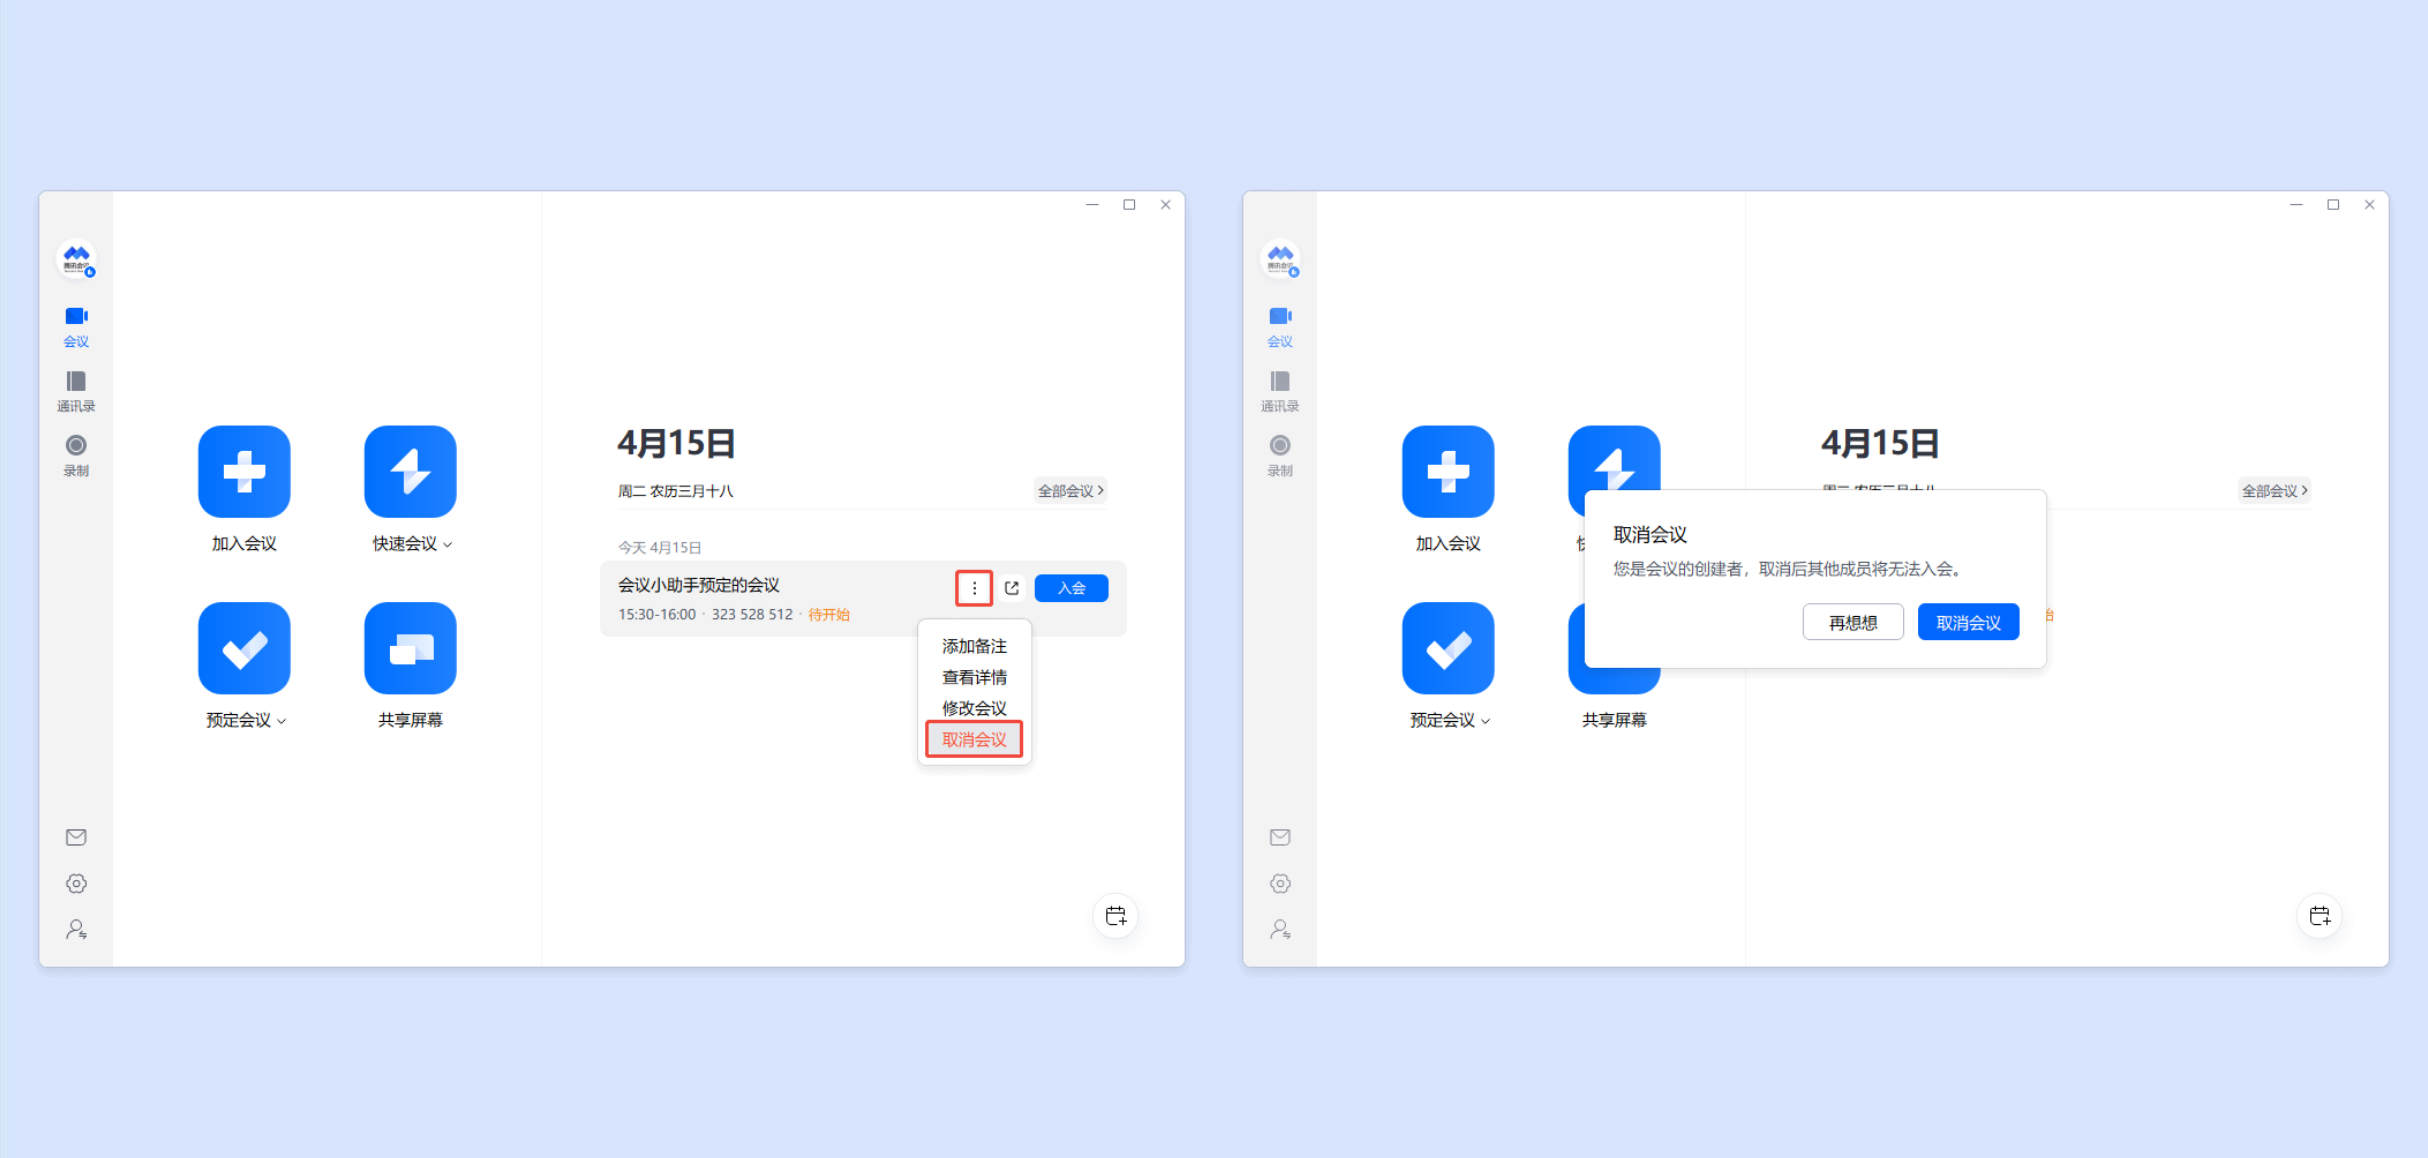Image resolution: width=2428 pixels, height=1158 pixels.
Task: Confirm with blue 取消会议 dialog button
Action: (x=1968, y=623)
